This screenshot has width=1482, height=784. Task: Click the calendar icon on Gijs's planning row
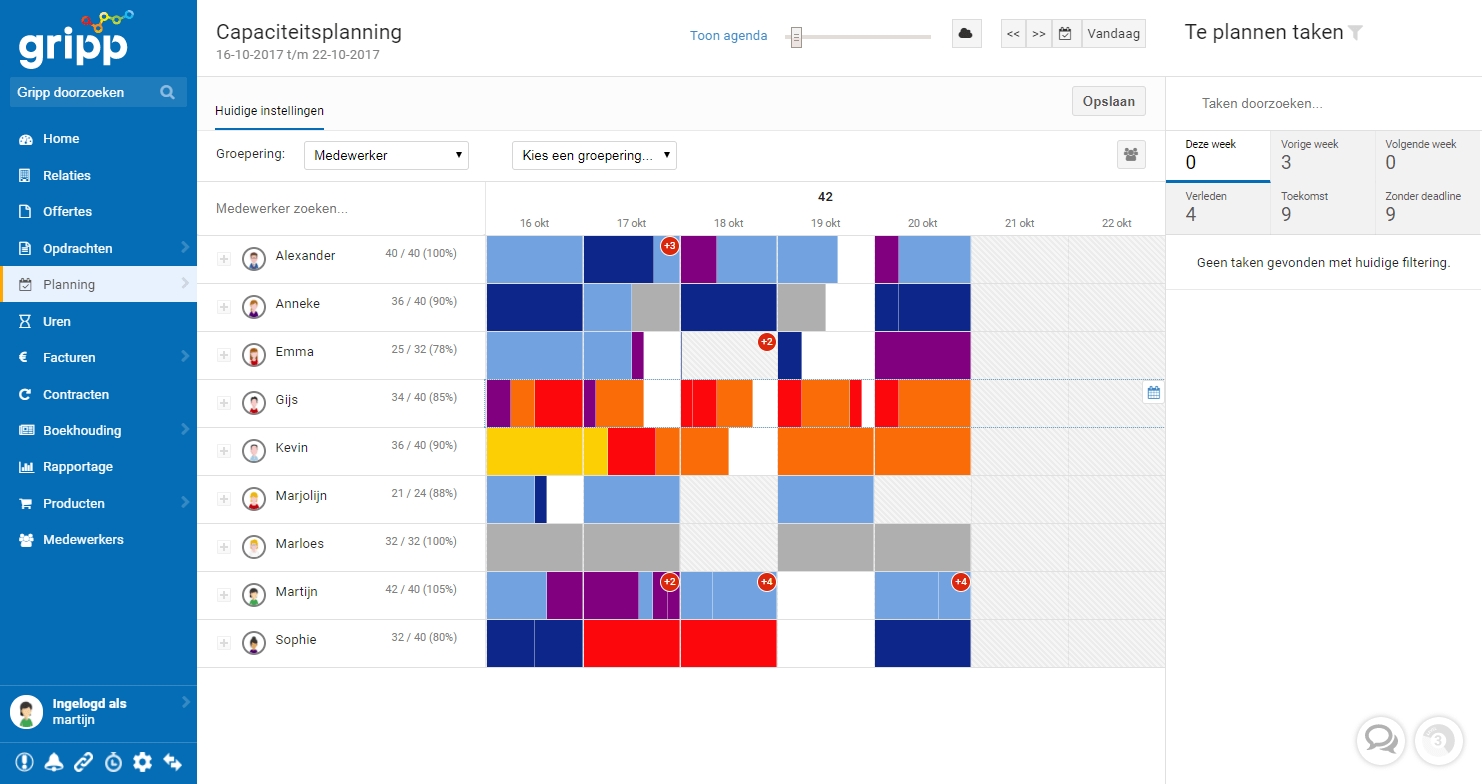click(1153, 393)
